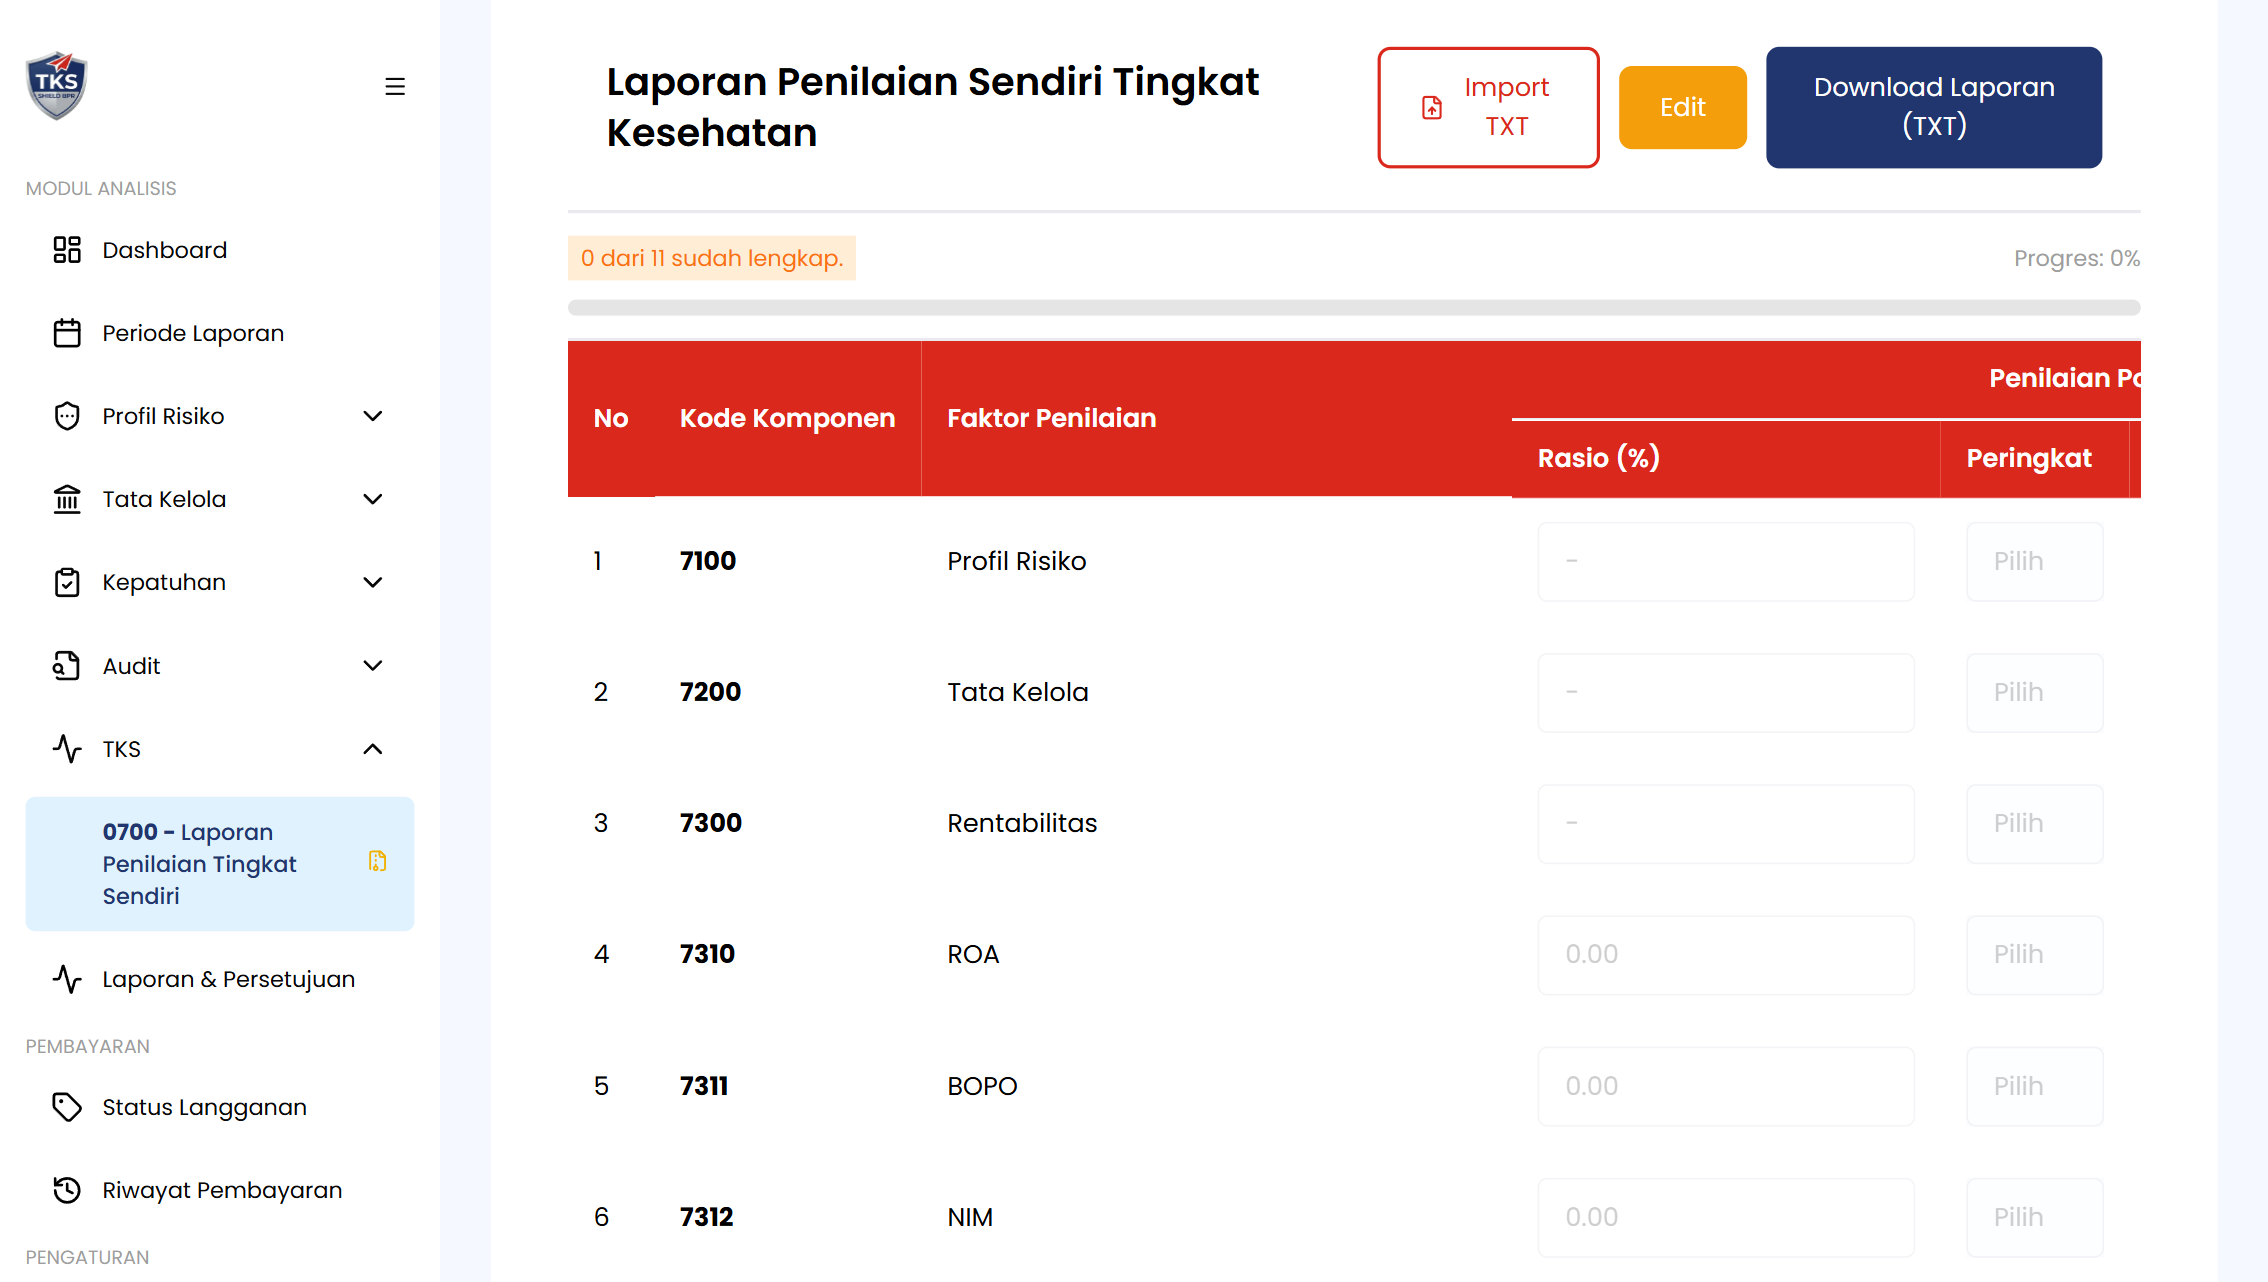
Task: Click the Periode Laporan calendar icon
Action: [67, 333]
